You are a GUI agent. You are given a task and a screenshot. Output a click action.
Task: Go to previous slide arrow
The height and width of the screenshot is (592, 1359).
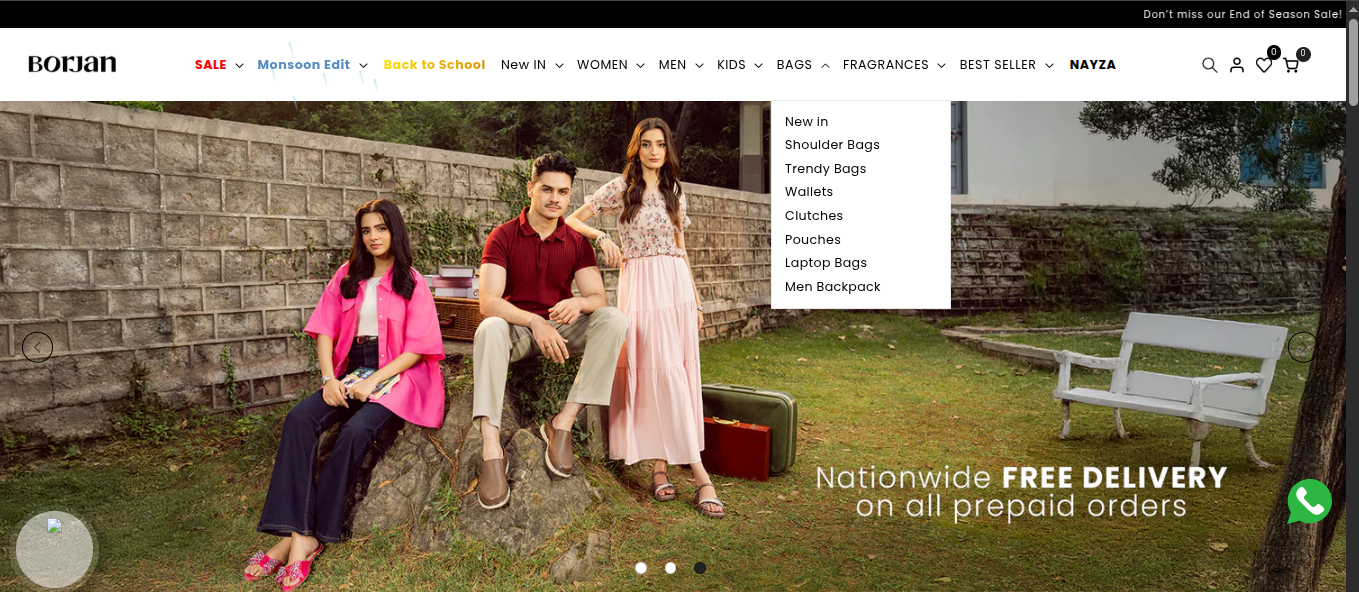coord(37,347)
